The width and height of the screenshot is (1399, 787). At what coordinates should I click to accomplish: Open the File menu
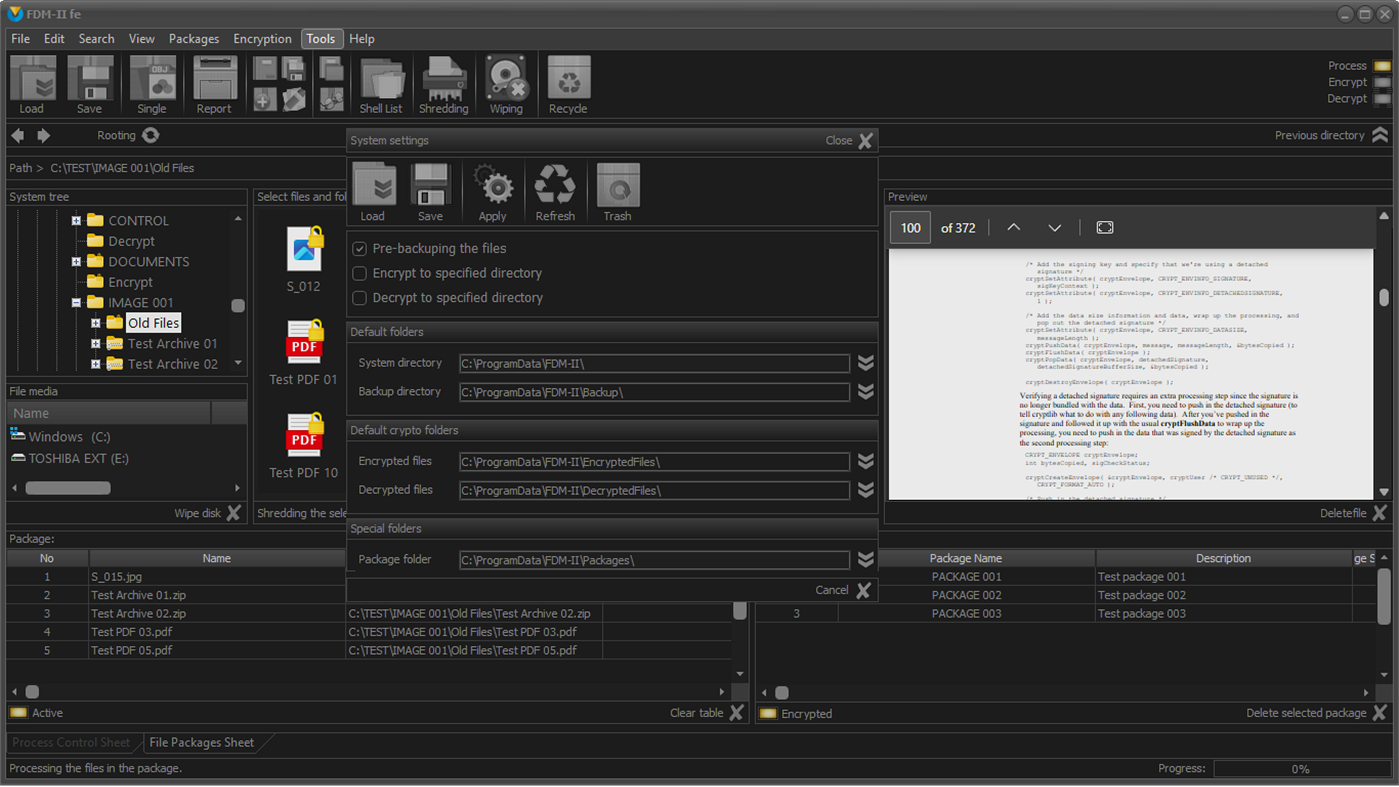pos(20,39)
